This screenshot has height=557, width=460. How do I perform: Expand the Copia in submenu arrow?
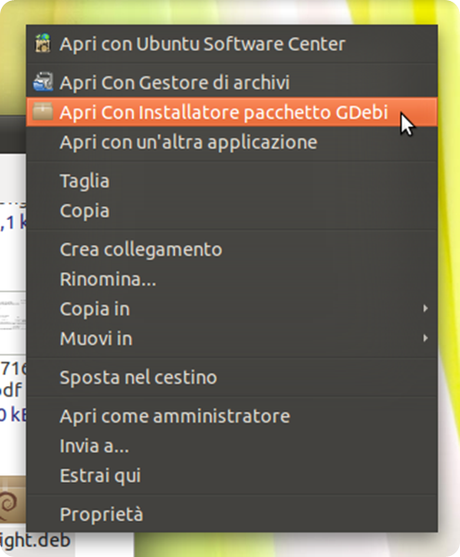pos(425,308)
